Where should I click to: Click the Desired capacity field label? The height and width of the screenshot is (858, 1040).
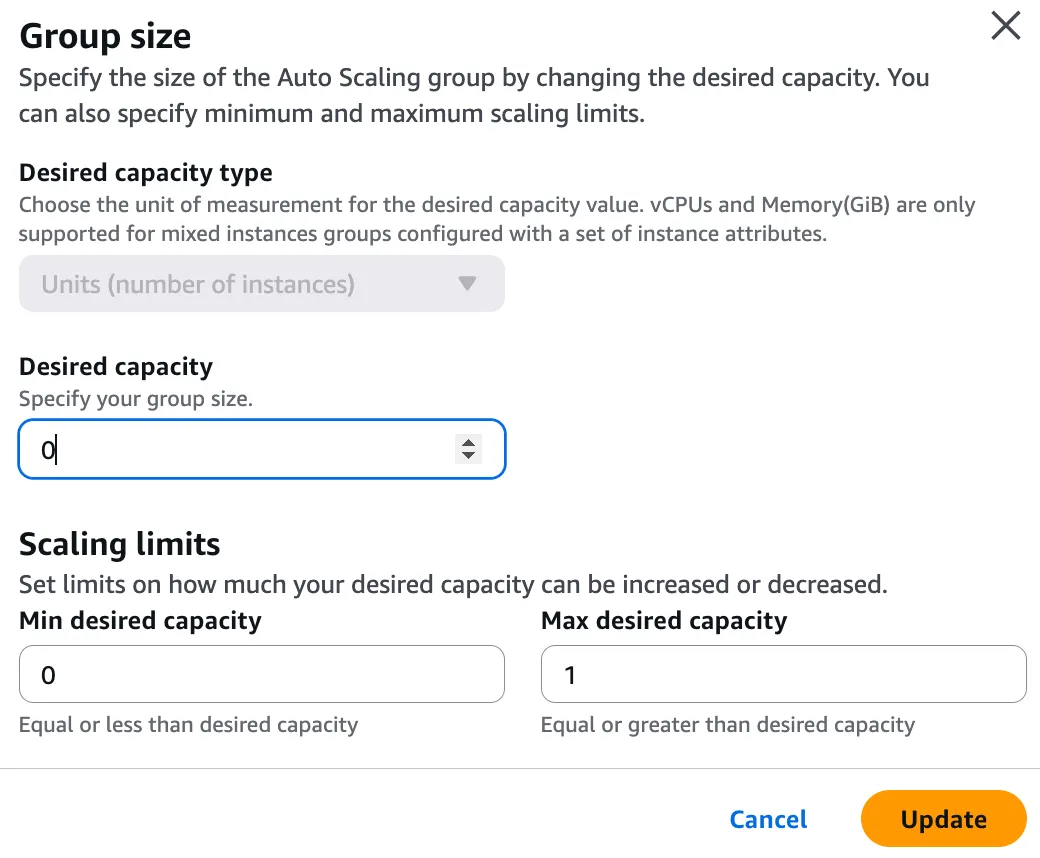(x=116, y=367)
